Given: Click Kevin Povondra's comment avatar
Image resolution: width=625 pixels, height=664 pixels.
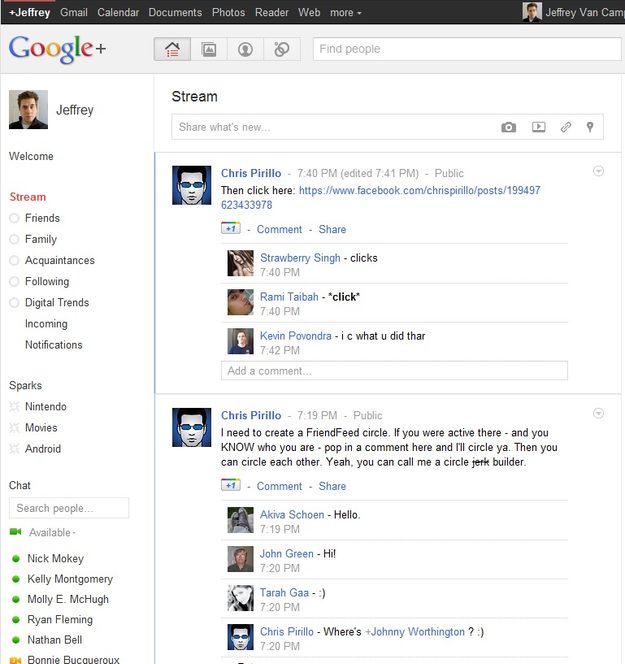Looking at the screenshot, I should point(241,341).
